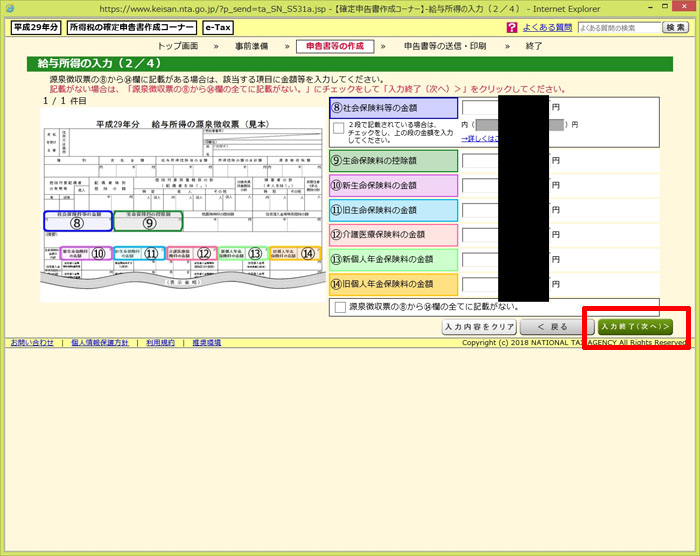Screen dimensions: 700x556
Task: Click the ⑭旧個人年金保険料の金額 label
Action: (x=393, y=284)
